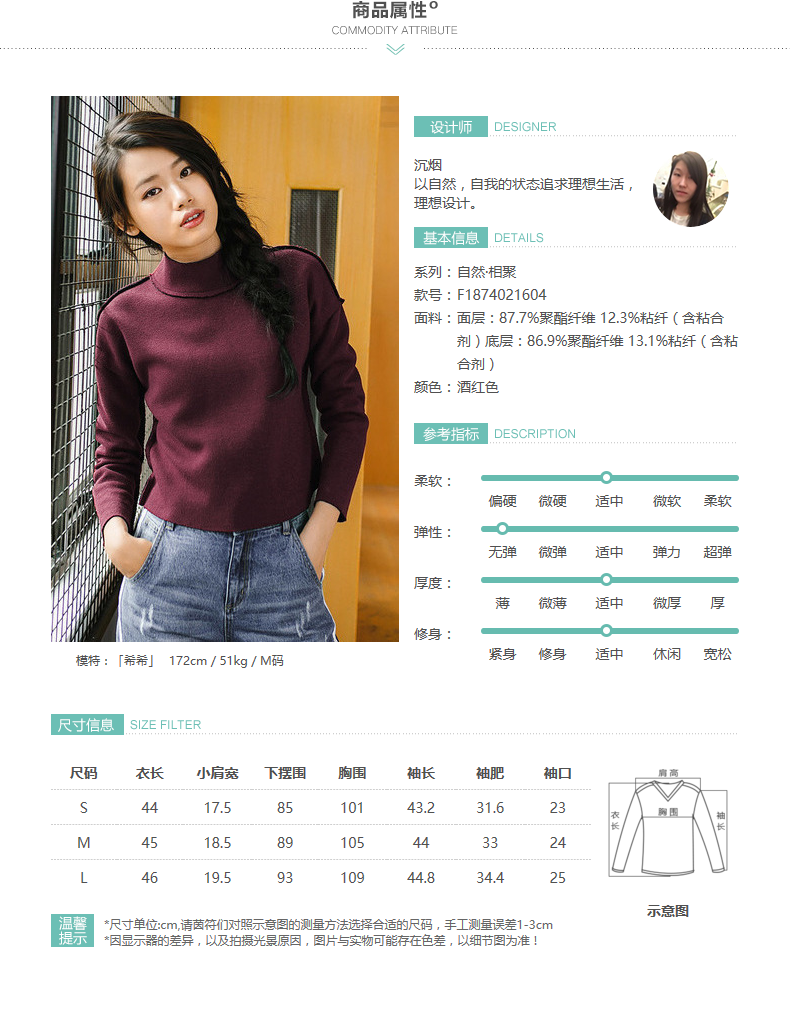
Task: Click the softness slider handle
Action: (x=606, y=477)
